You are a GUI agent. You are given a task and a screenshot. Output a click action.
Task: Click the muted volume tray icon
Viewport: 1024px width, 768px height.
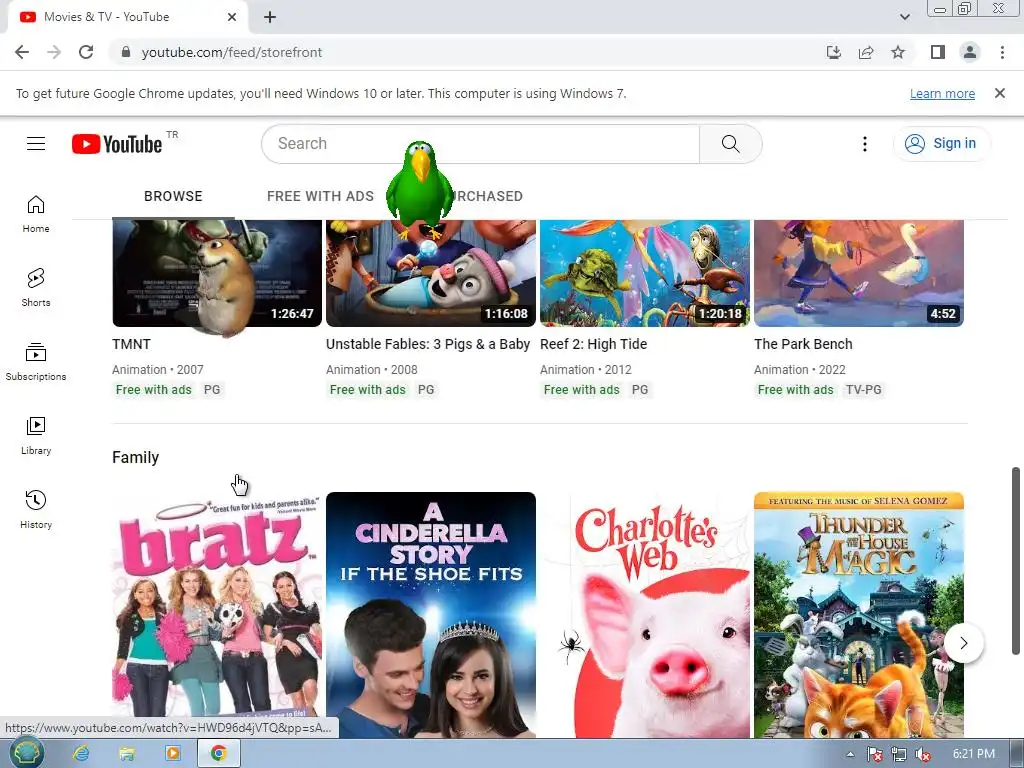[923, 754]
